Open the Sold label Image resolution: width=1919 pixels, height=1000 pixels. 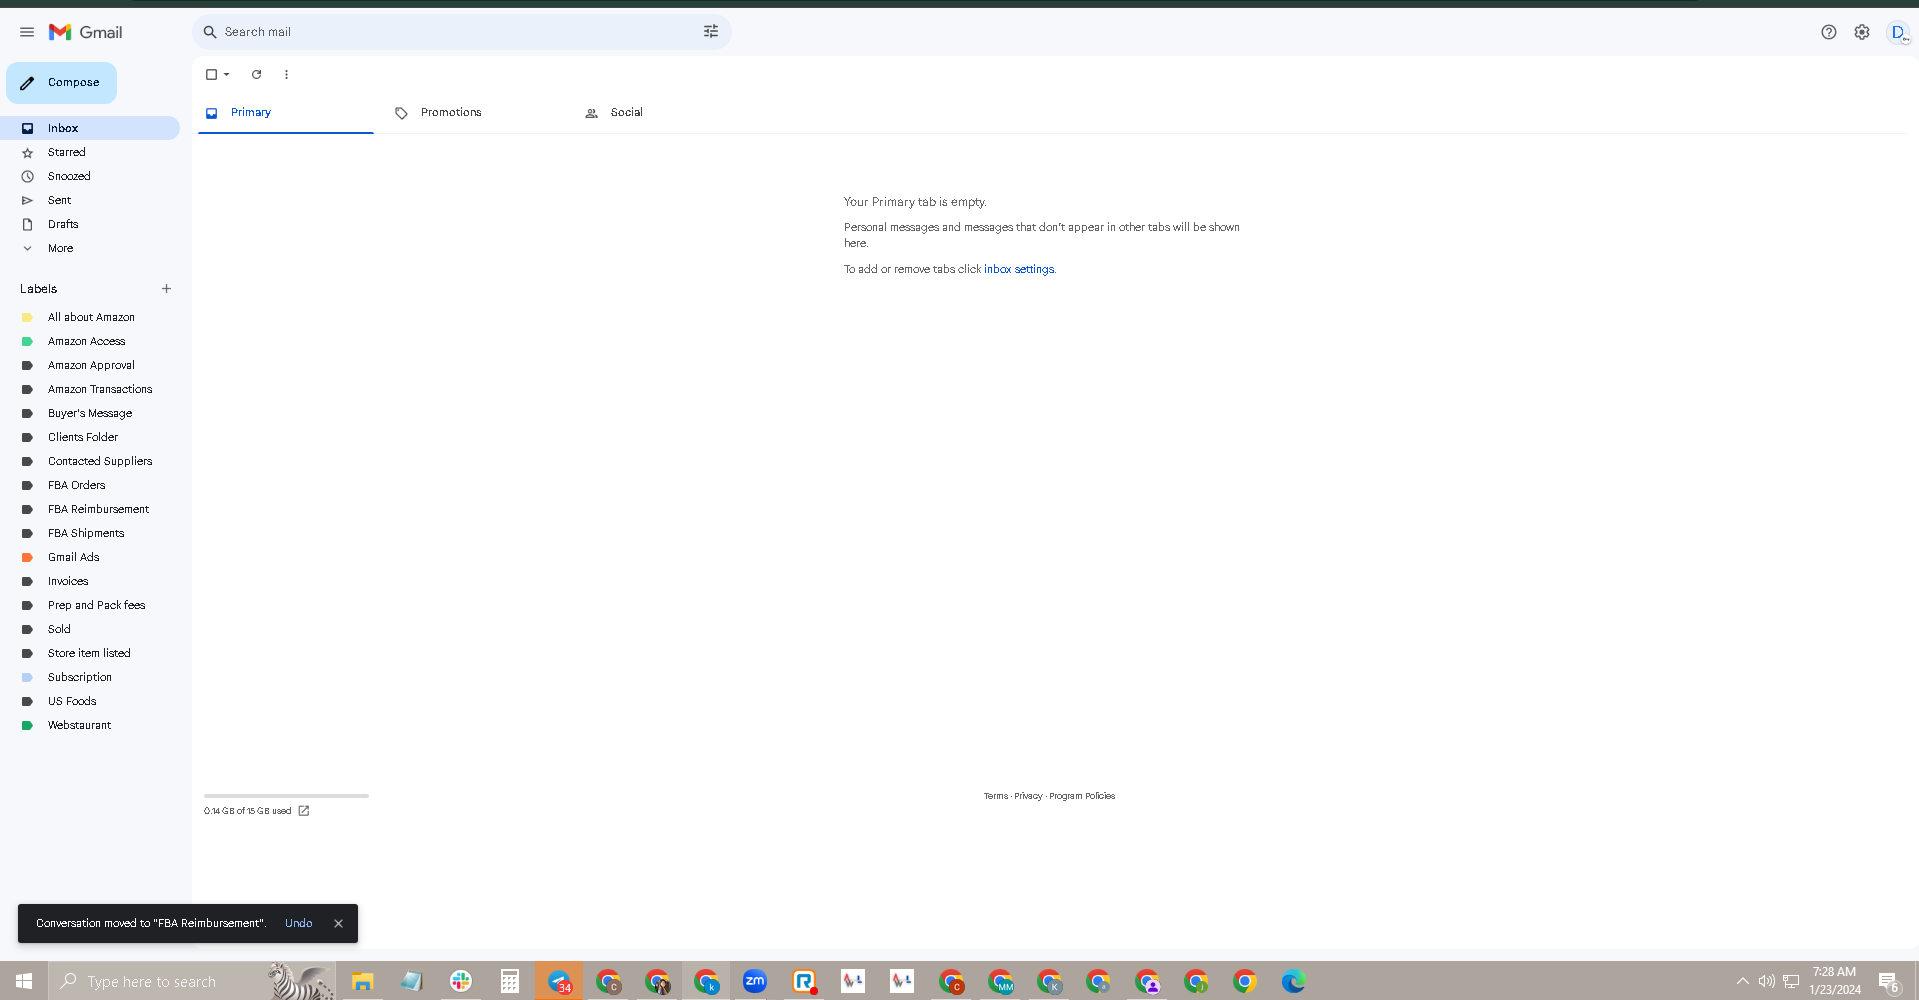[x=90, y=629]
